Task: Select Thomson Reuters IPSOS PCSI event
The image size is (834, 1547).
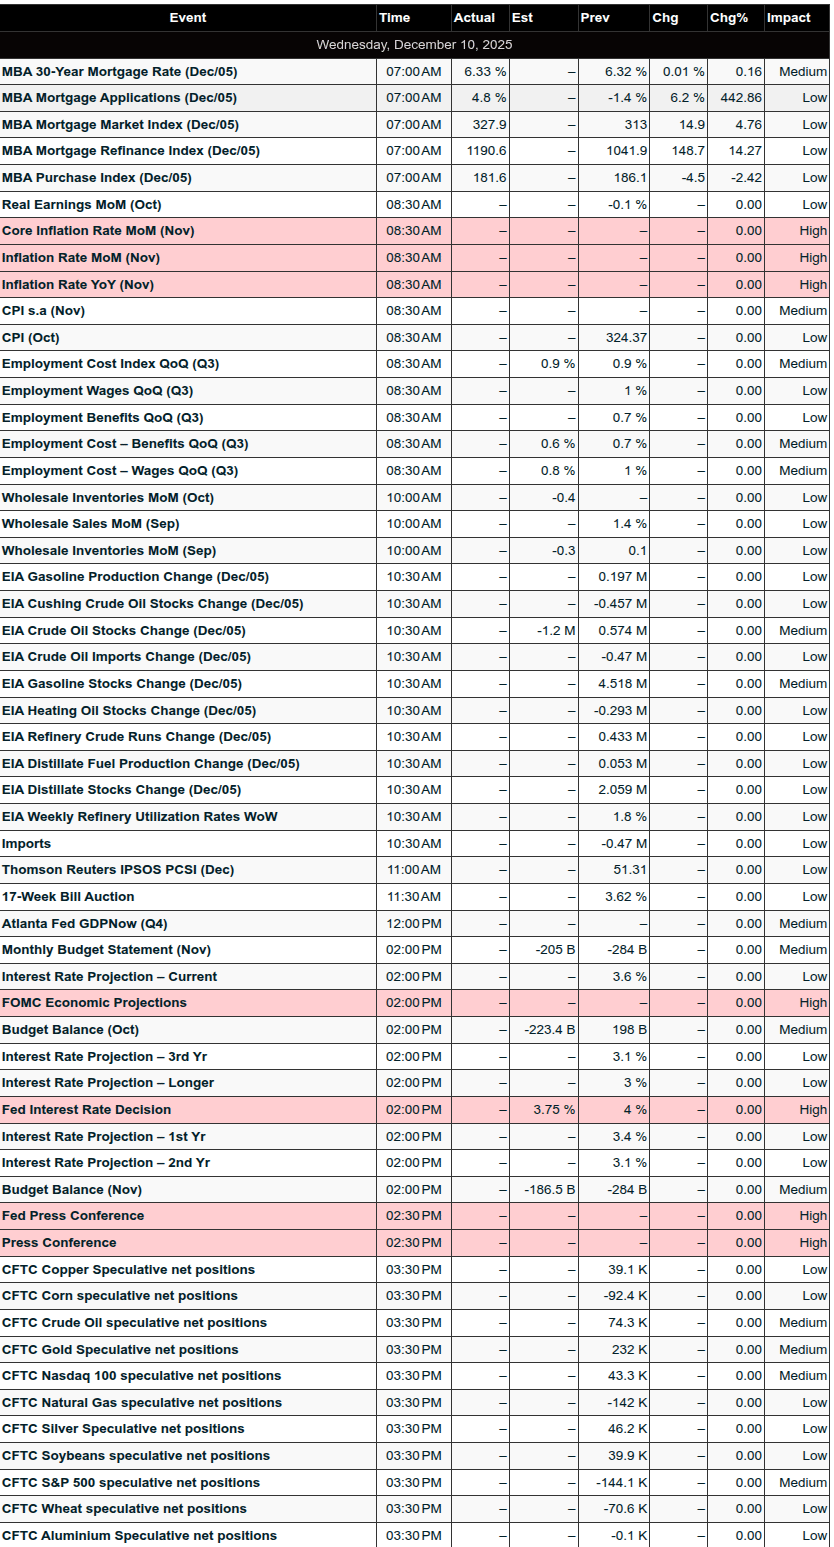Action: tap(118, 870)
